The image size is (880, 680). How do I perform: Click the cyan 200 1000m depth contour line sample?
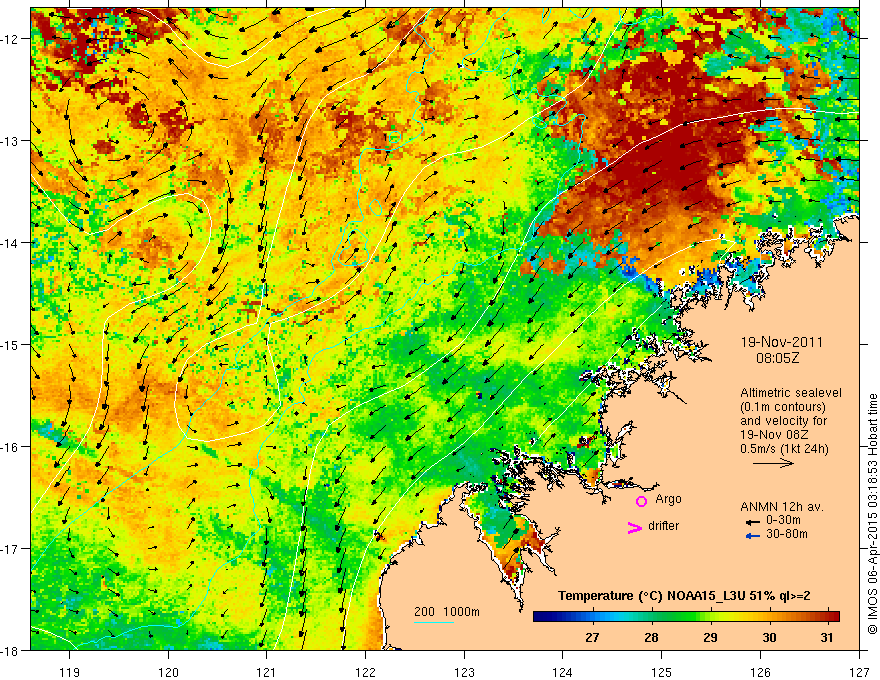(434, 622)
